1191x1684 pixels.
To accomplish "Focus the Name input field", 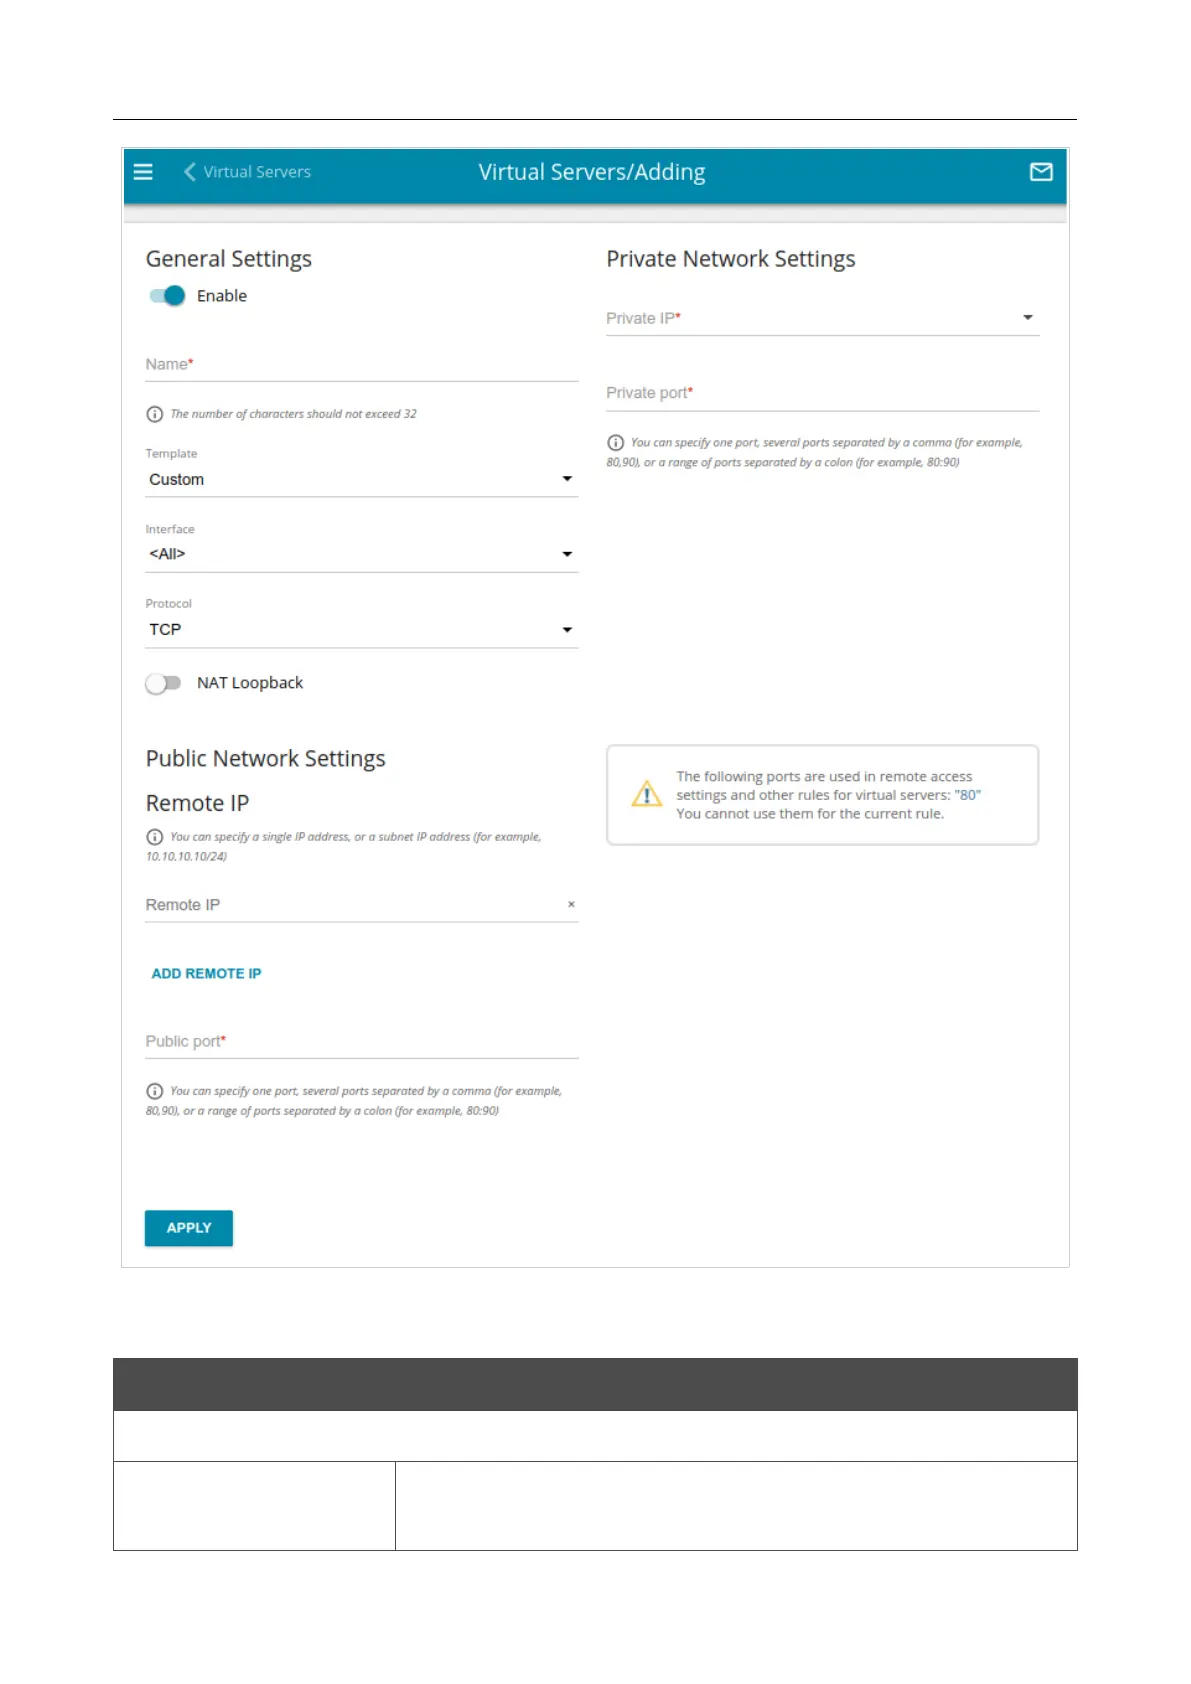I will pos(361,365).
